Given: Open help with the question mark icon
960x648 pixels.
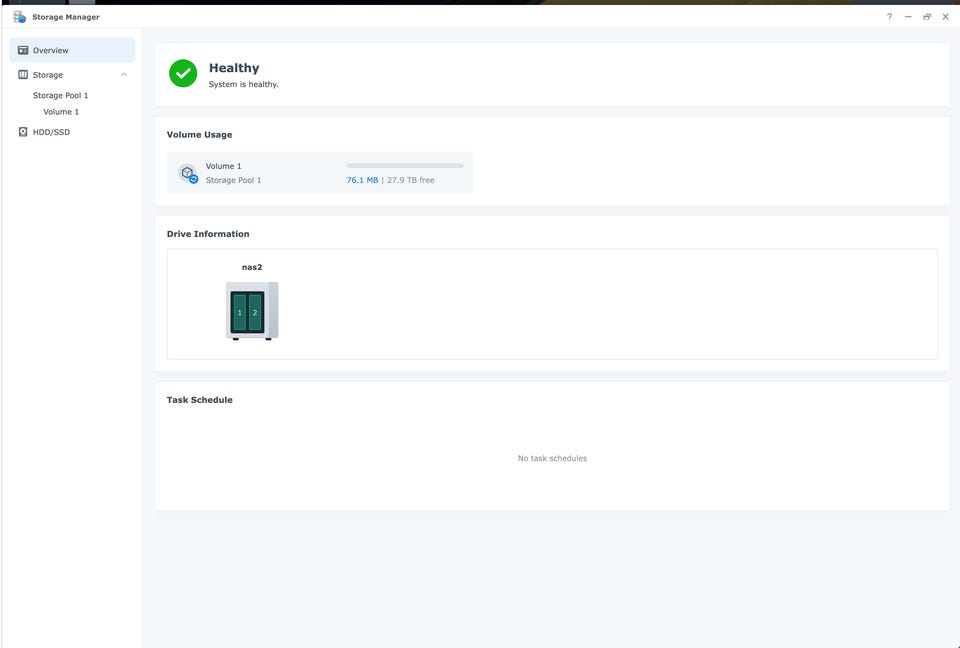Looking at the screenshot, I should (x=890, y=17).
